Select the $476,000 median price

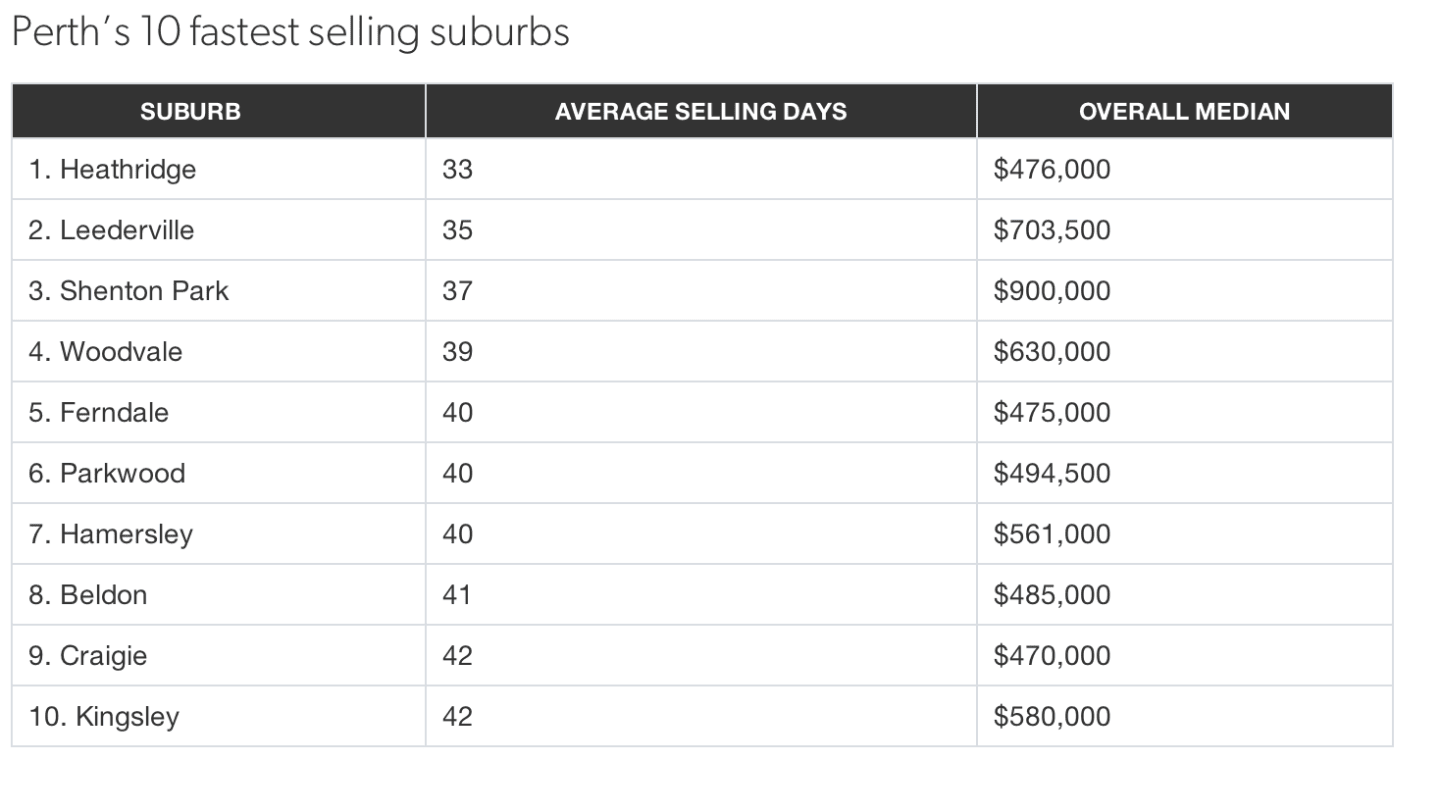point(1052,170)
